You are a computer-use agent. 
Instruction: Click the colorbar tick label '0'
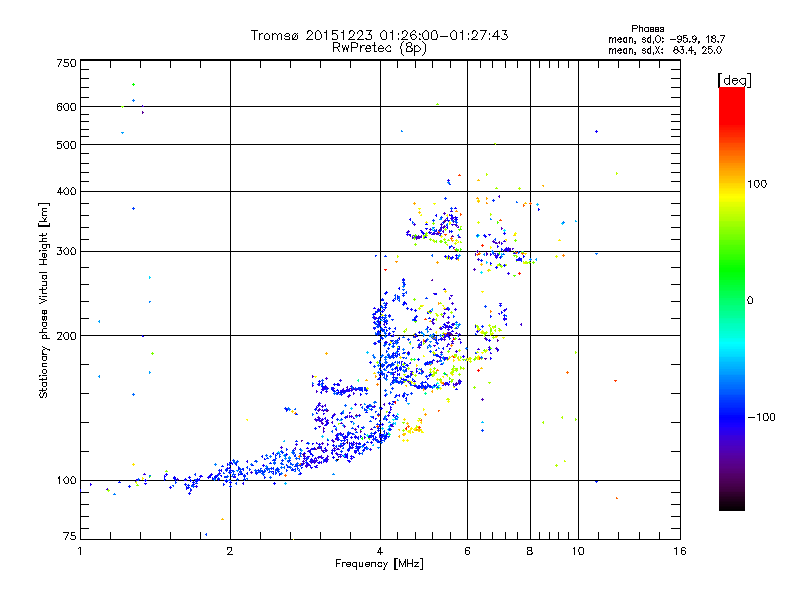click(x=750, y=301)
